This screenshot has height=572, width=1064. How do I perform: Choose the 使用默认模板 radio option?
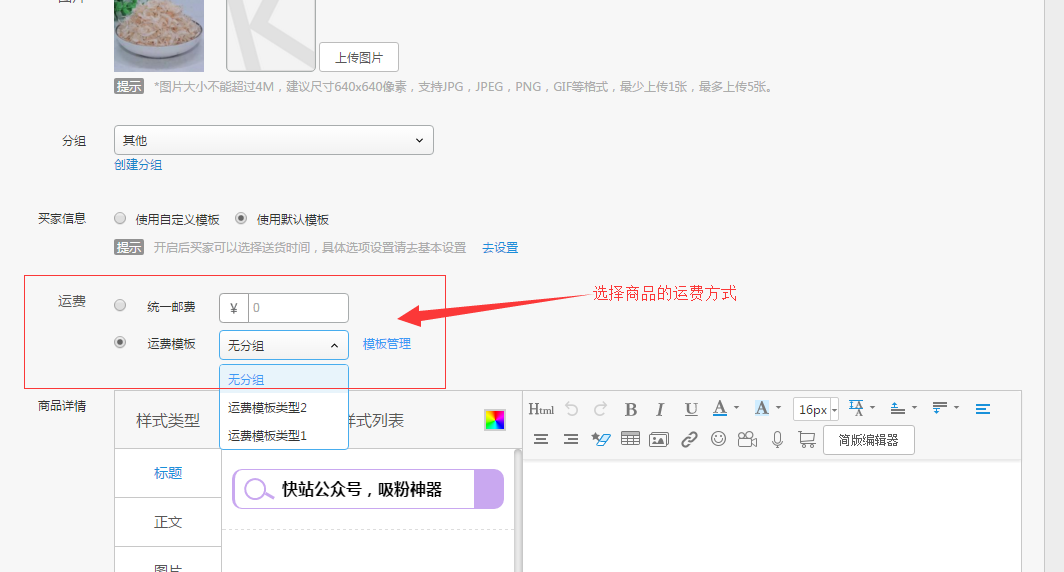click(x=241, y=218)
